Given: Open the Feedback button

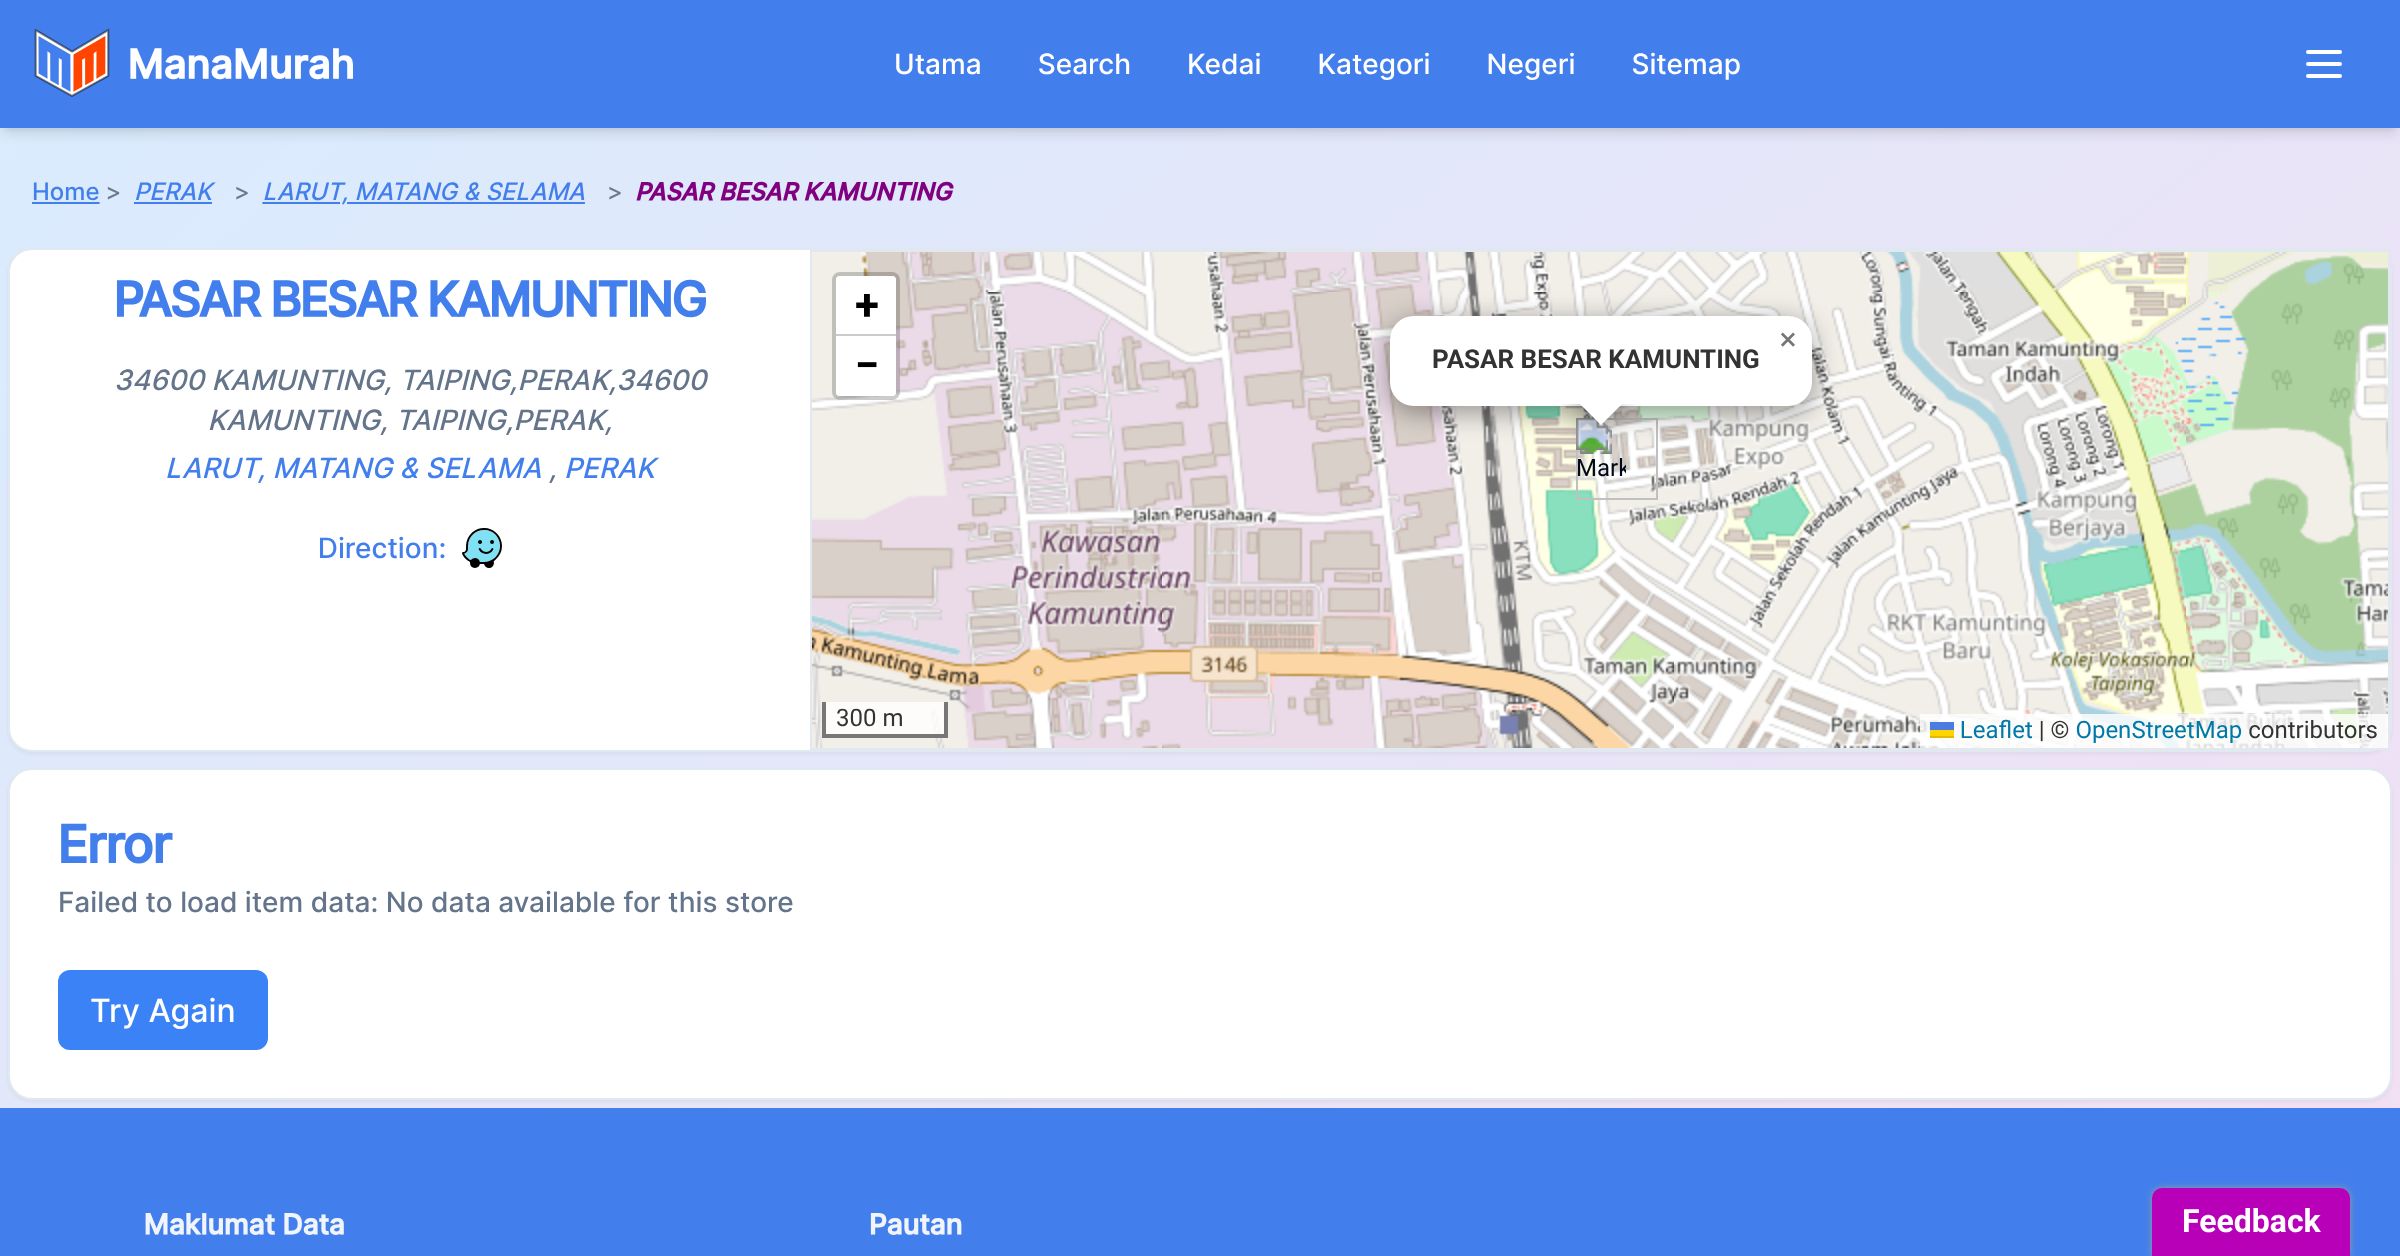Looking at the screenshot, I should click(2250, 1220).
